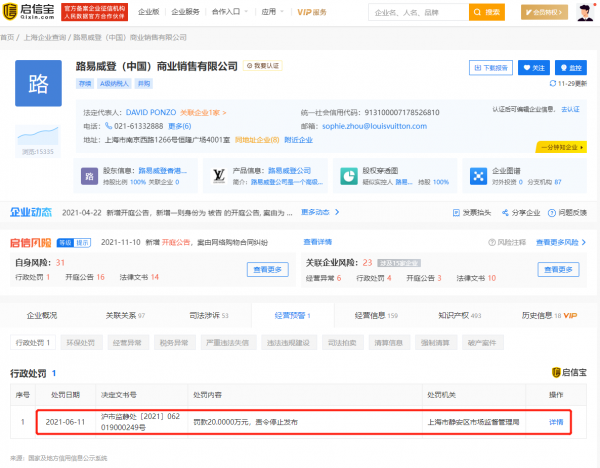Select the 行政处罚 1 sub-tab
The image size is (600, 468).
pyautogui.click(x=33, y=342)
